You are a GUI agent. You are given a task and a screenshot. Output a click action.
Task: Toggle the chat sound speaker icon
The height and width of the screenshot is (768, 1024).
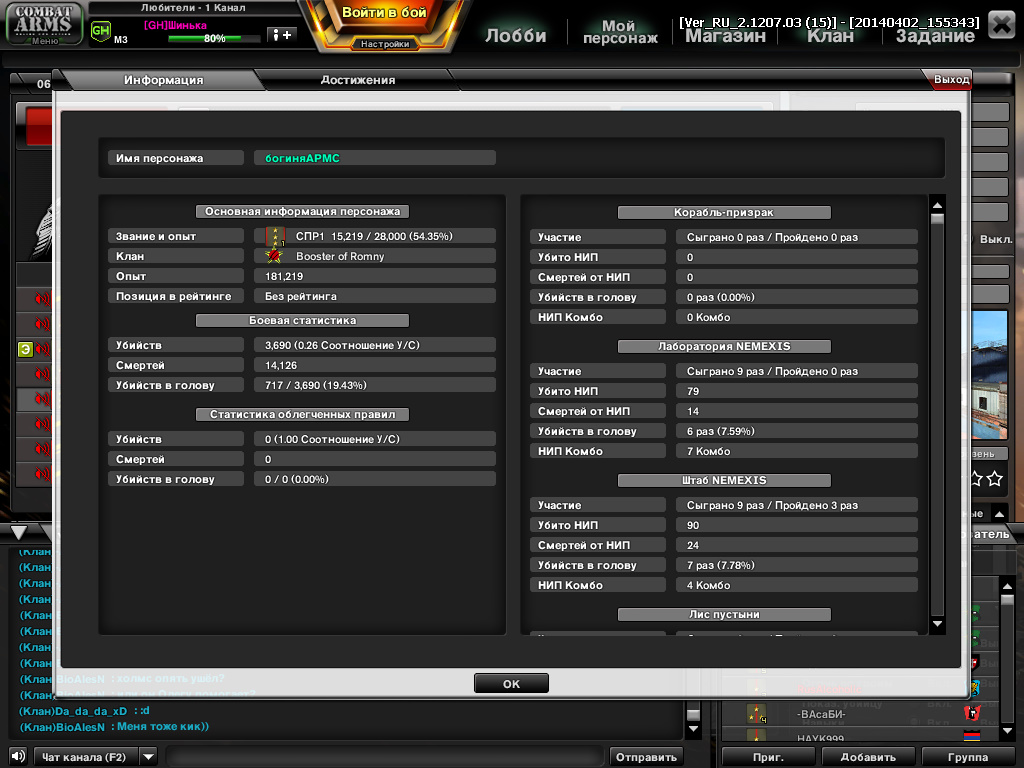pos(18,756)
